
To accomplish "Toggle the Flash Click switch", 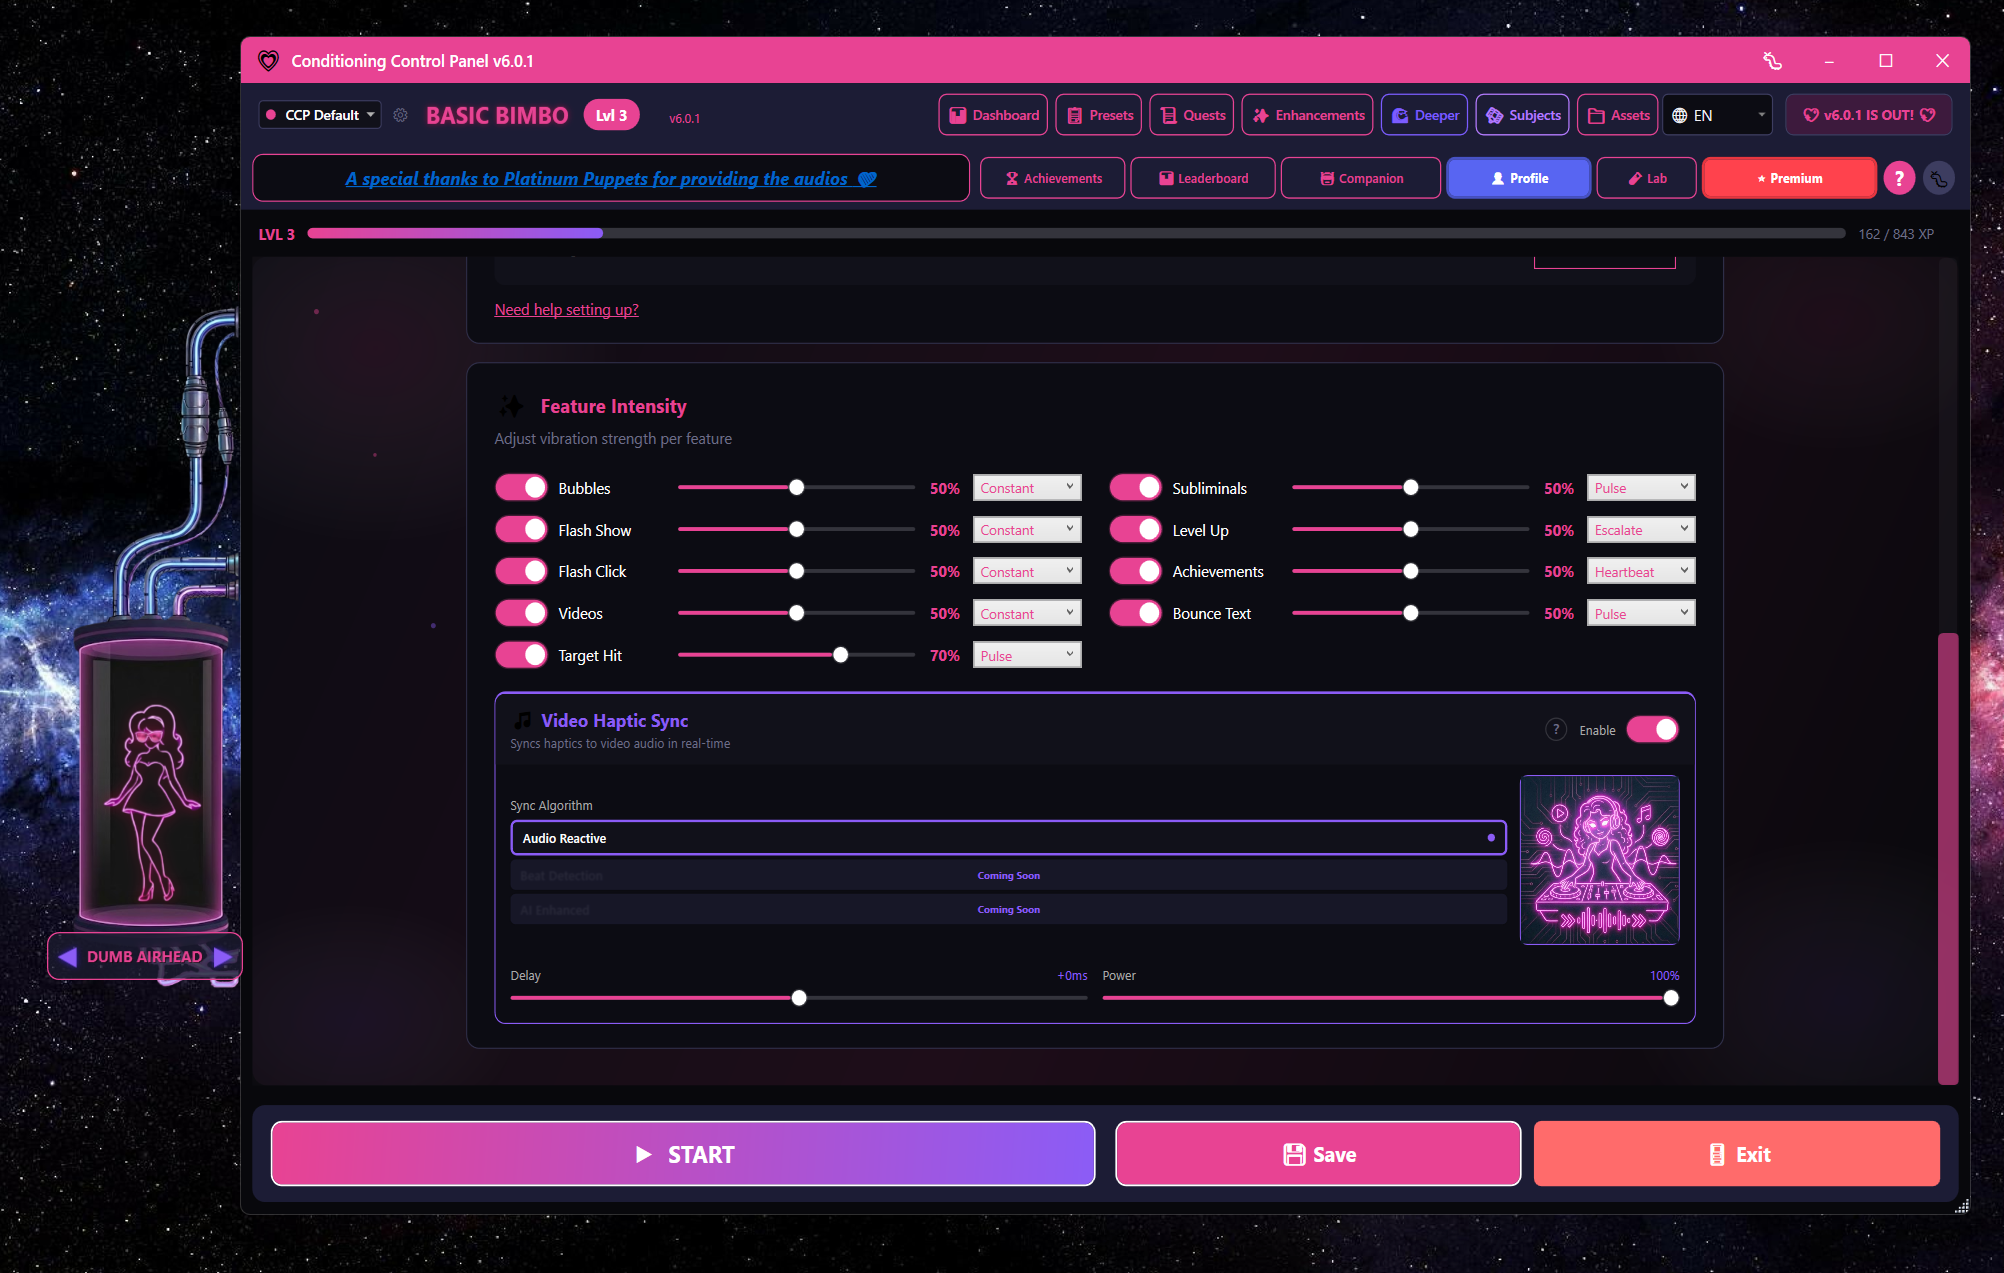I will (x=521, y=571).
